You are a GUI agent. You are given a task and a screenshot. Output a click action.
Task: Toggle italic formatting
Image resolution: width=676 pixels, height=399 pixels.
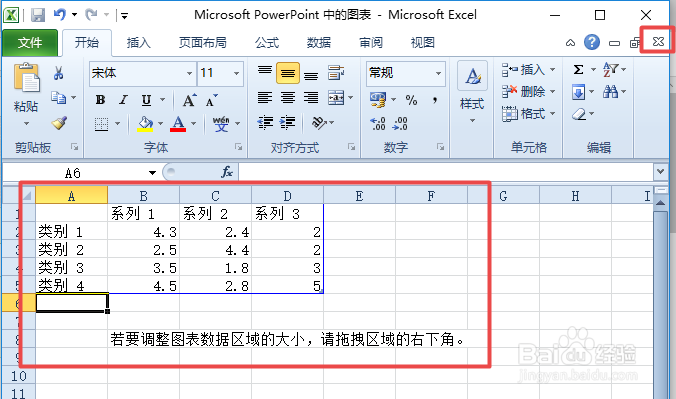coord(123,100)
